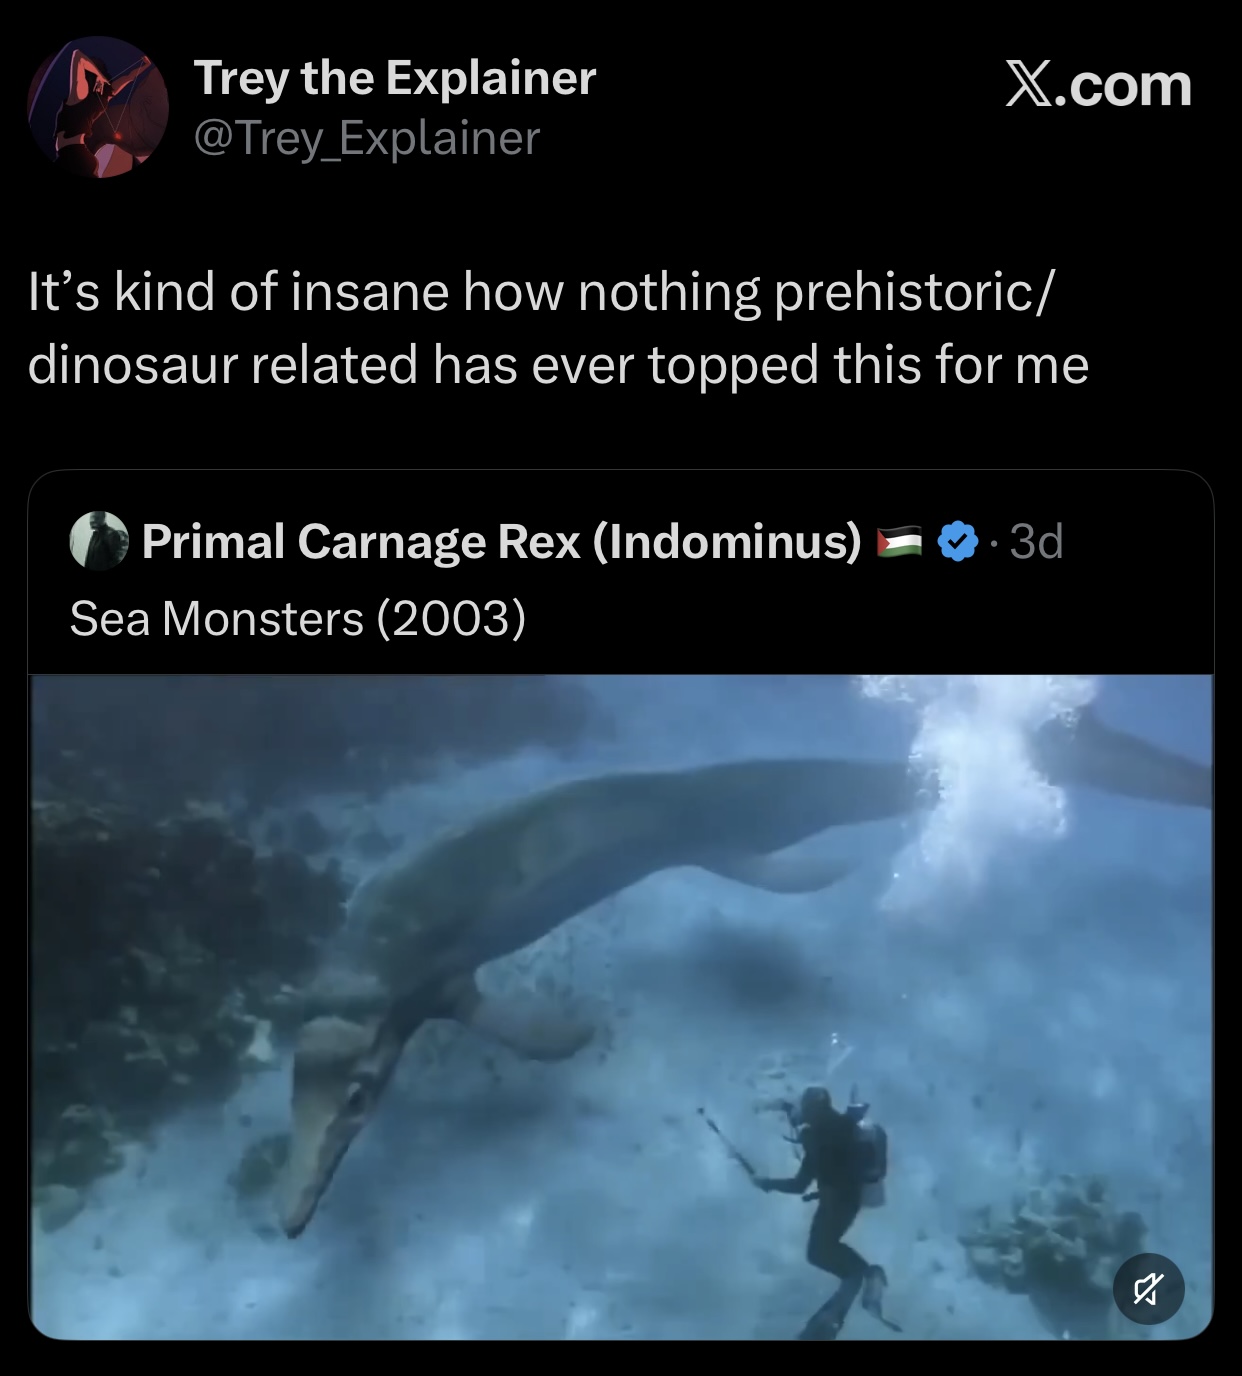Click the Palestinian flag emoji
The height and width of the screenshot is (1376, 1242).
pyautogui.click(x=898, y=542)
